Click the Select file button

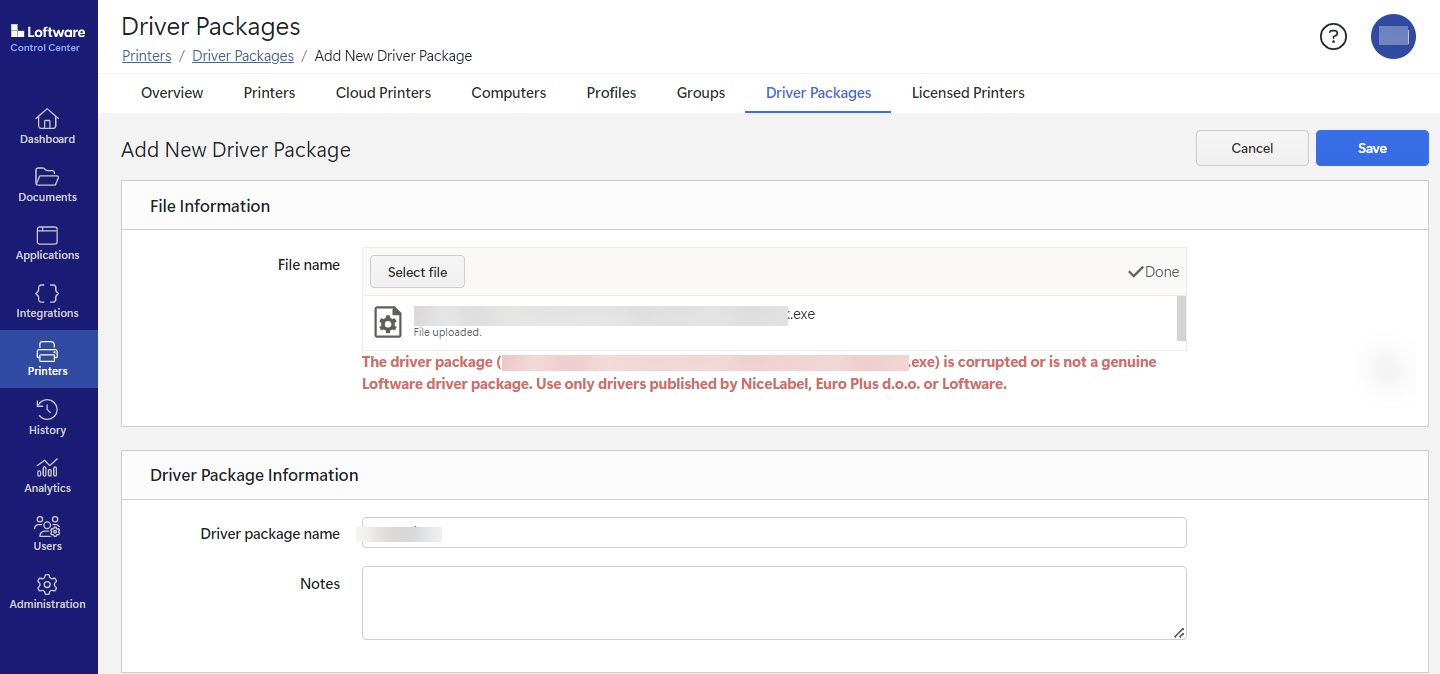tap(417, 272)
